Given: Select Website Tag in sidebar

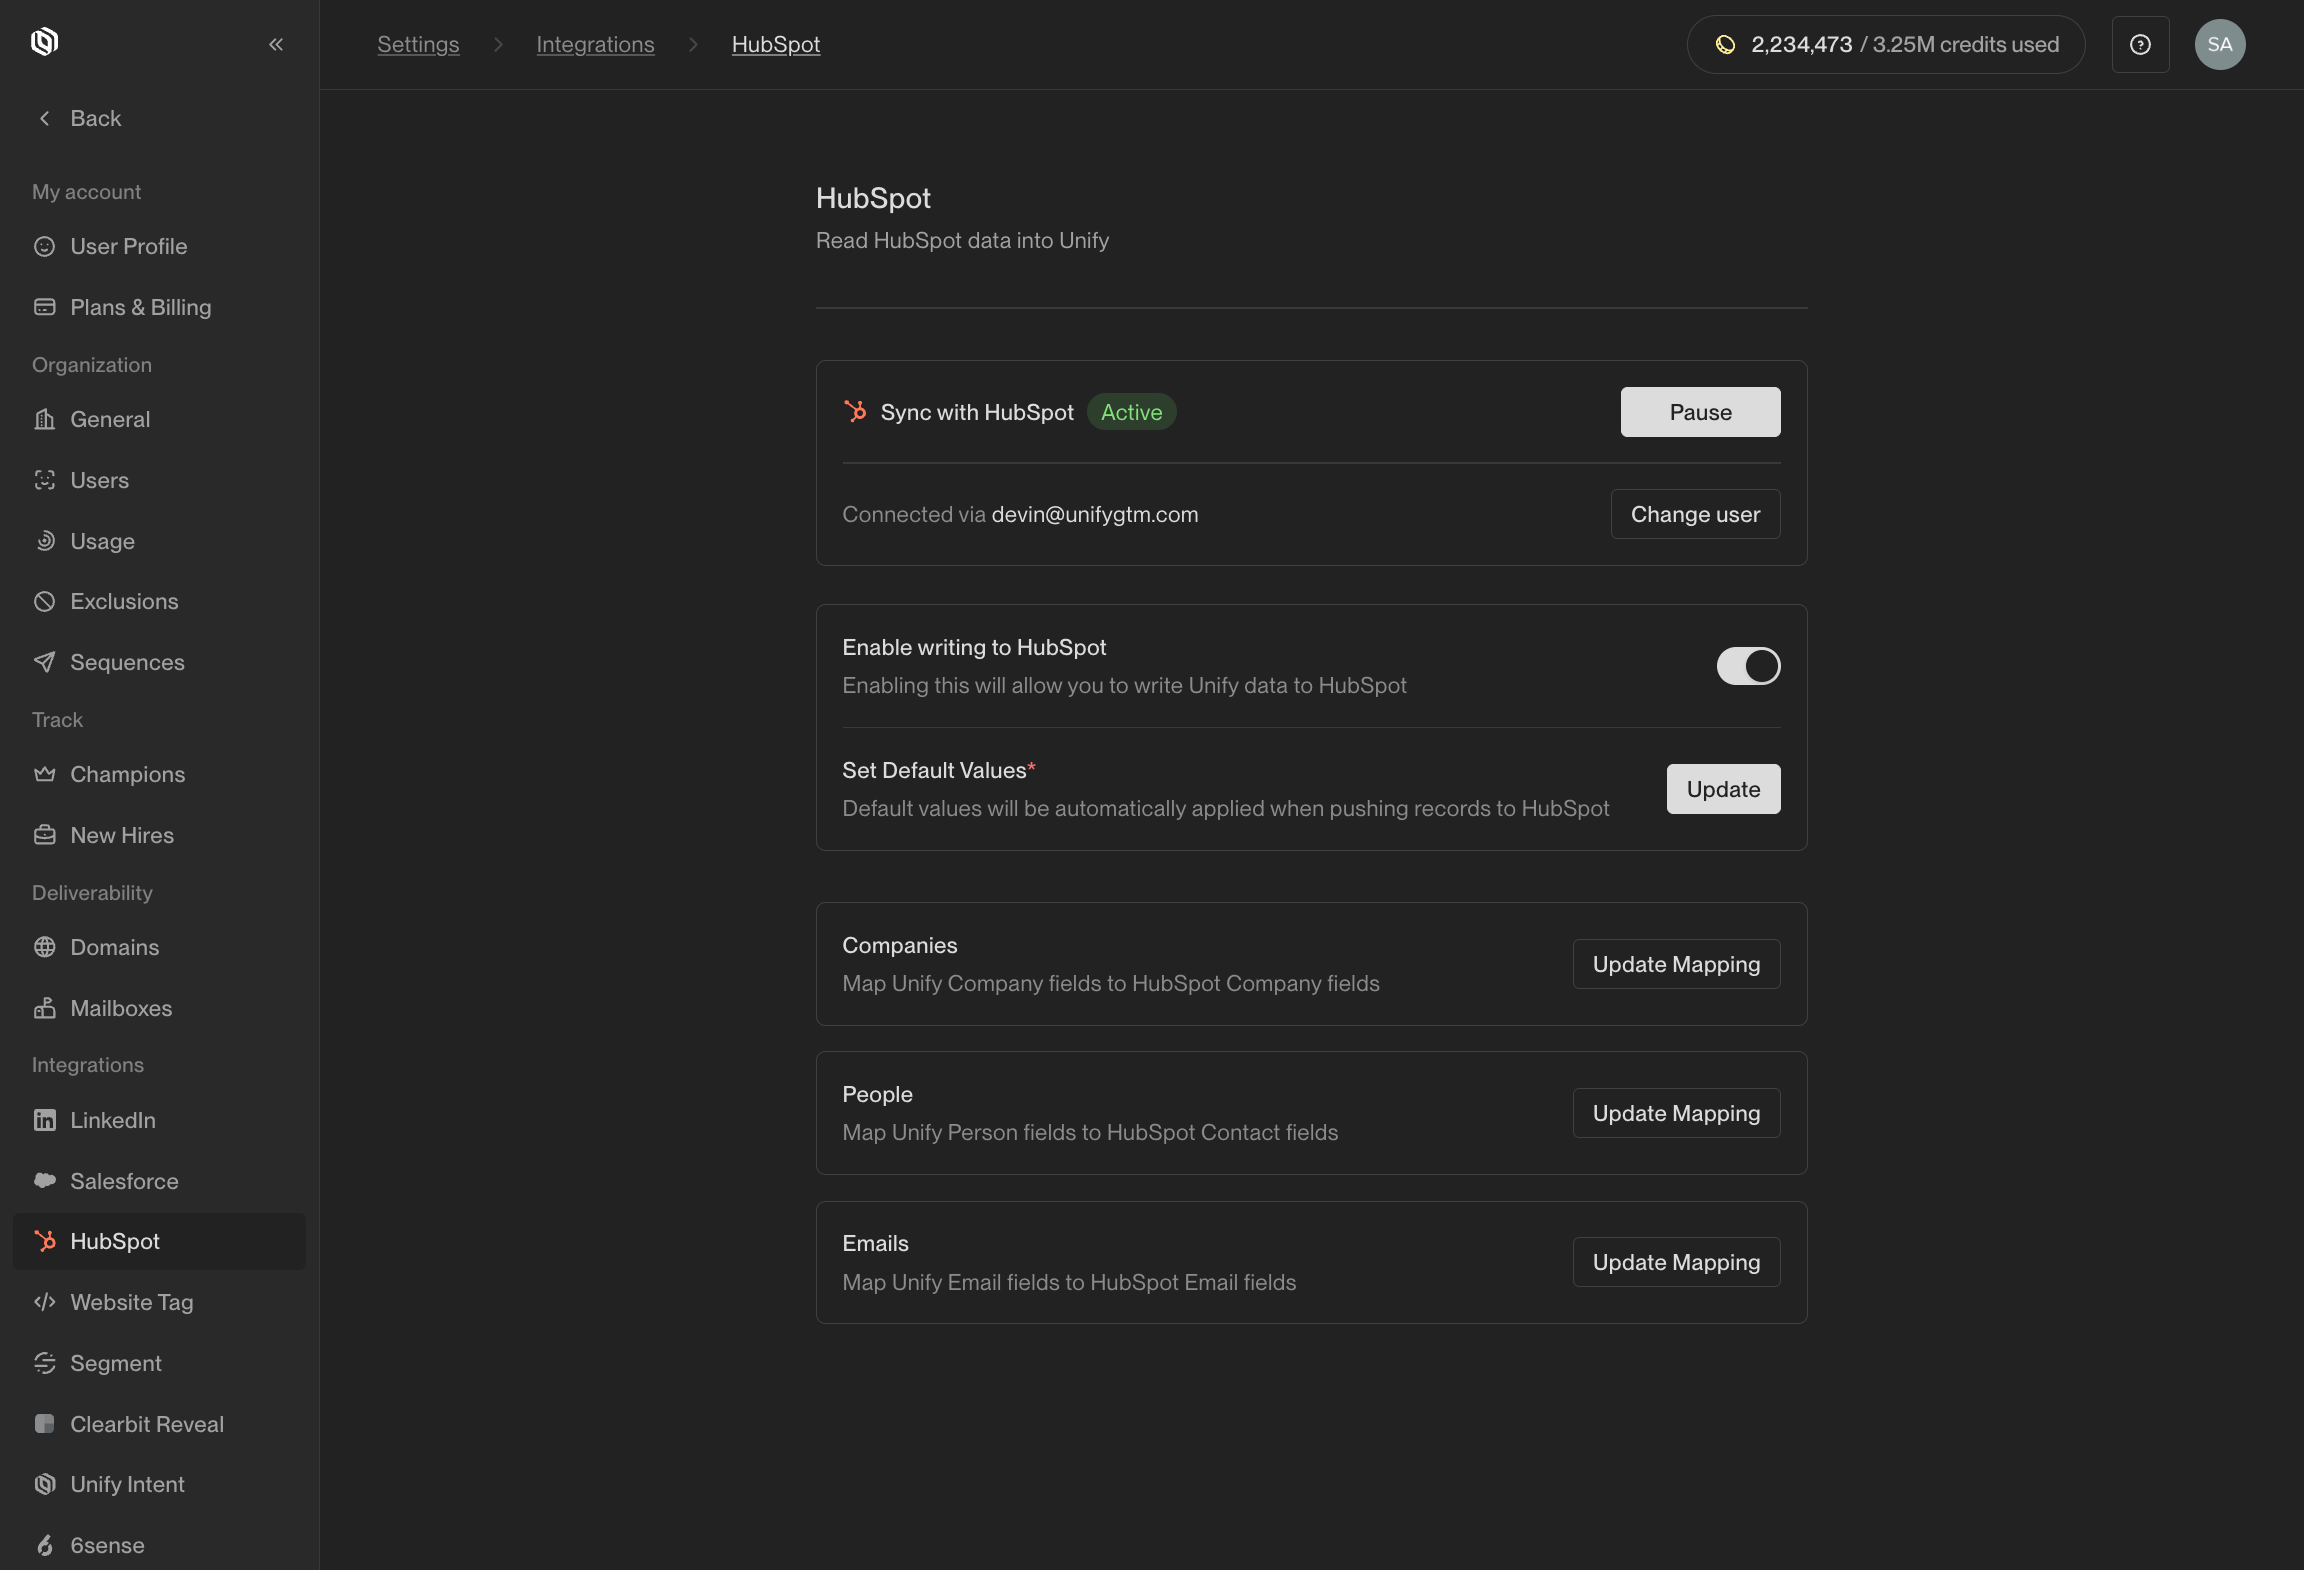Looking at the screenshot, I should click(131, 1302).
